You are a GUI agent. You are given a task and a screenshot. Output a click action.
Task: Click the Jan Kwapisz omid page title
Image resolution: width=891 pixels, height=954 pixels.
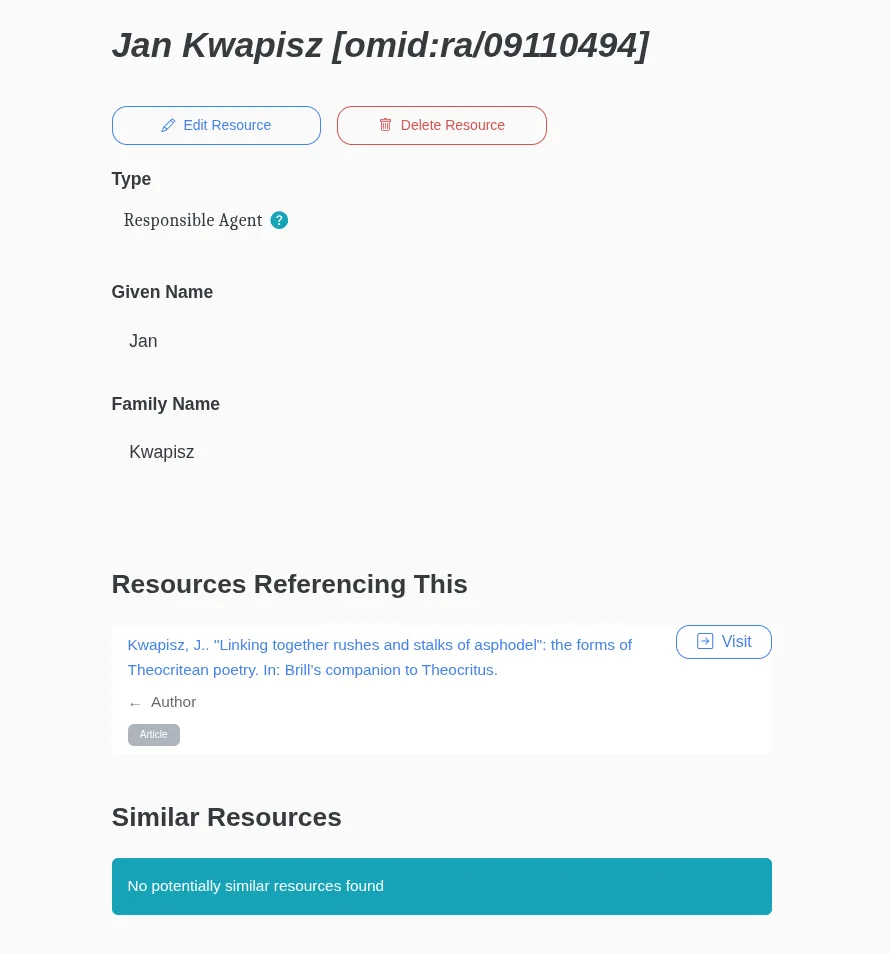pyautogui.click(x=380, y=46)
